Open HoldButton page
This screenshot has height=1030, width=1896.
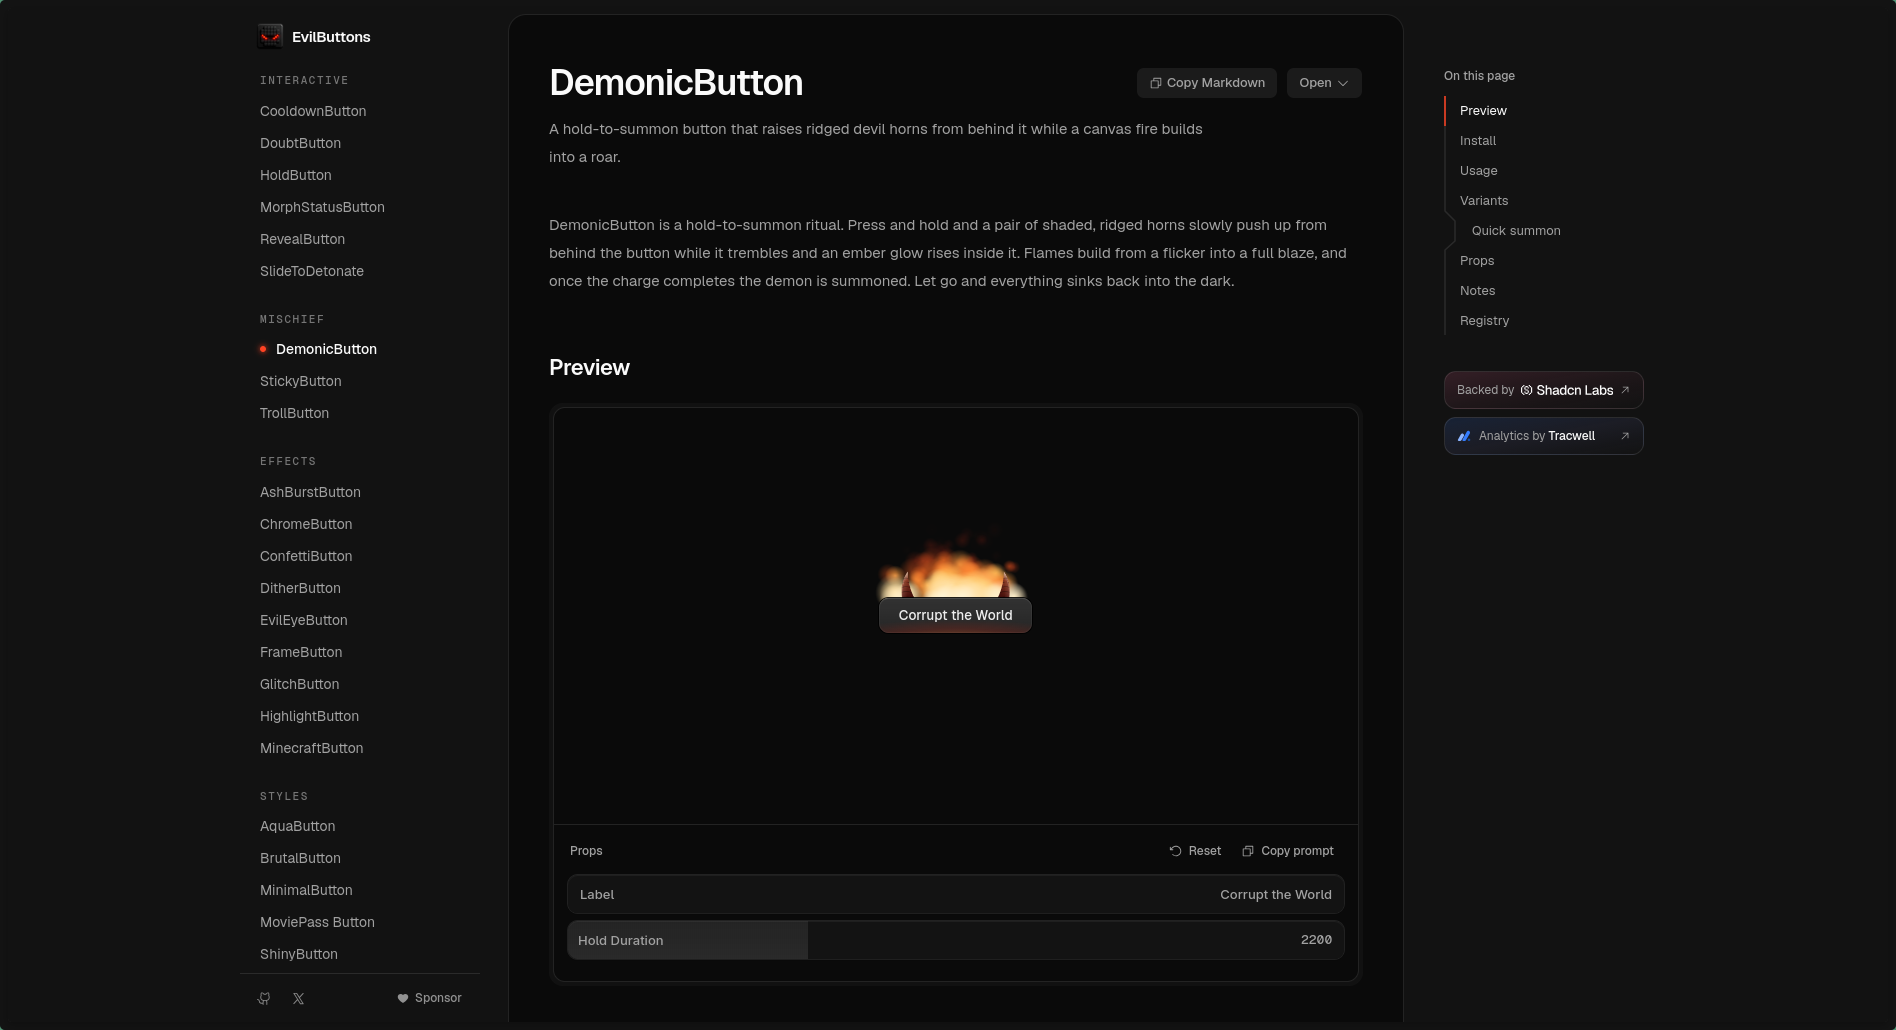click(295, 175)
